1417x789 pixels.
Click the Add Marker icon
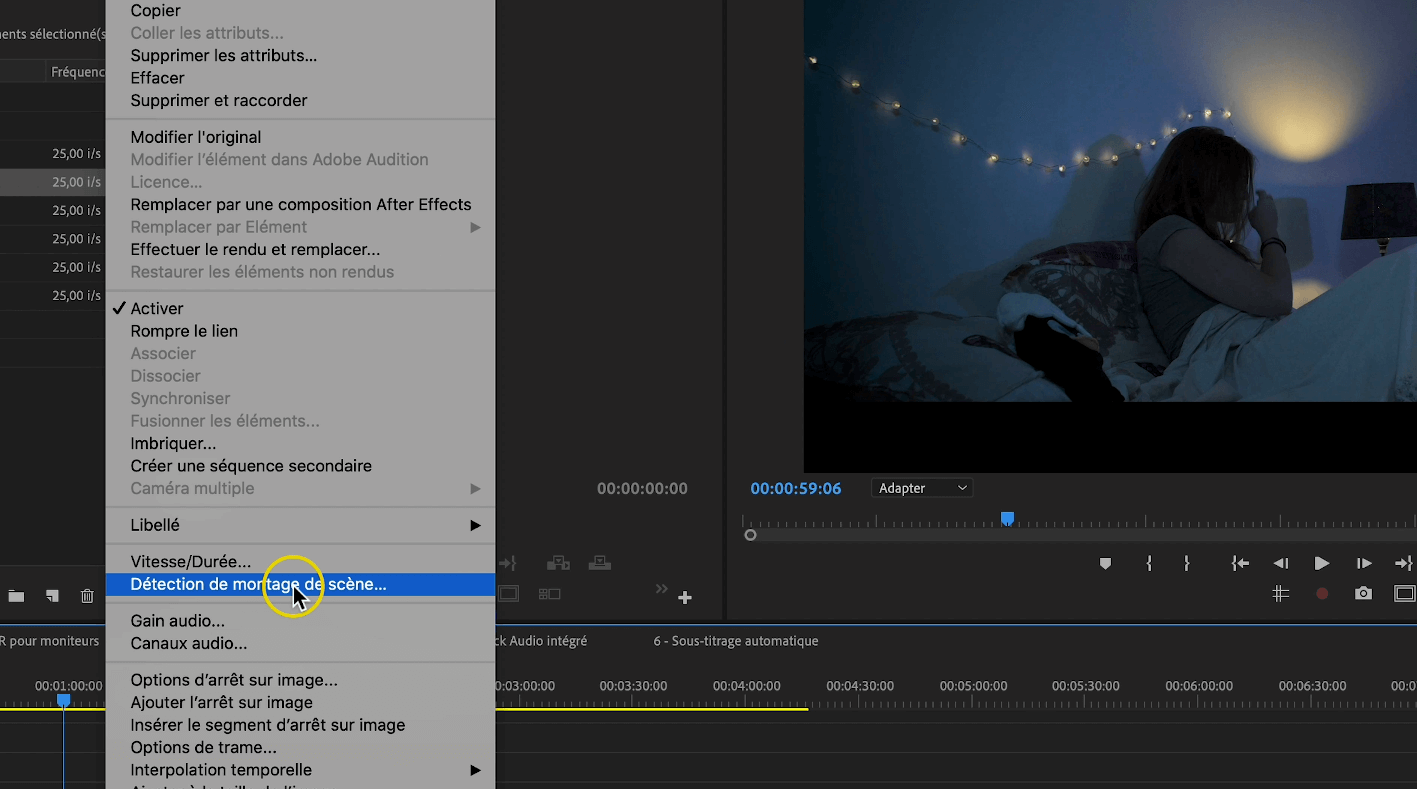(x=1105, y=563)
